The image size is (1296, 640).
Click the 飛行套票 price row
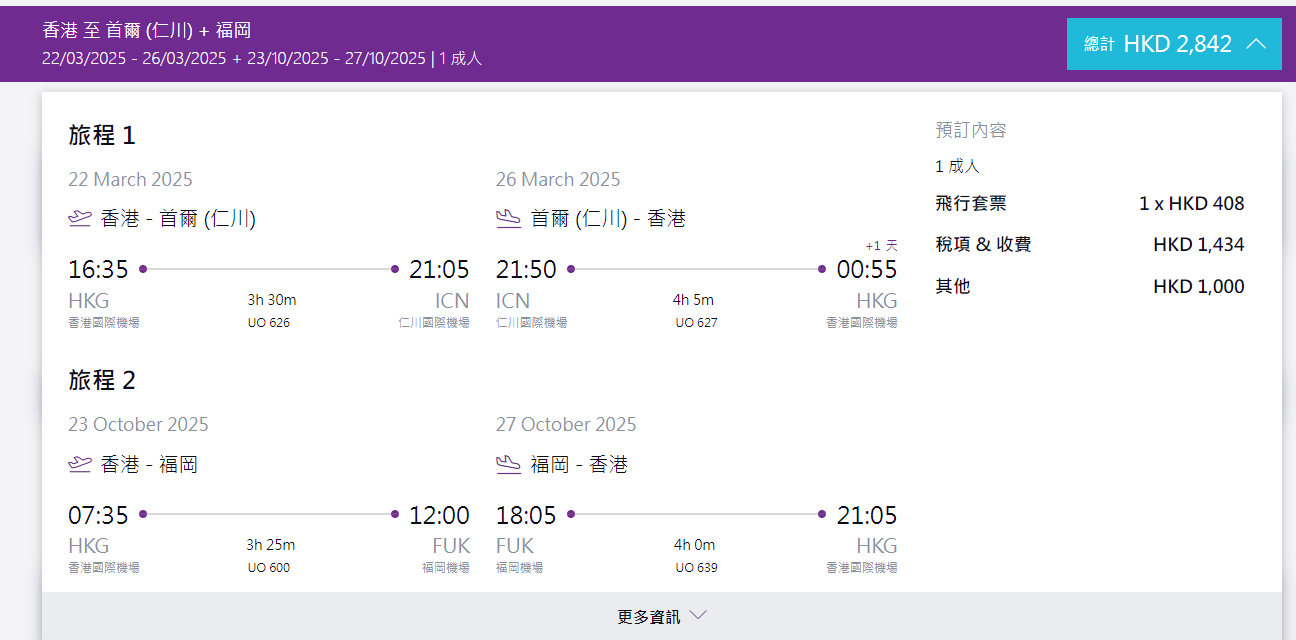(1089, 204)
